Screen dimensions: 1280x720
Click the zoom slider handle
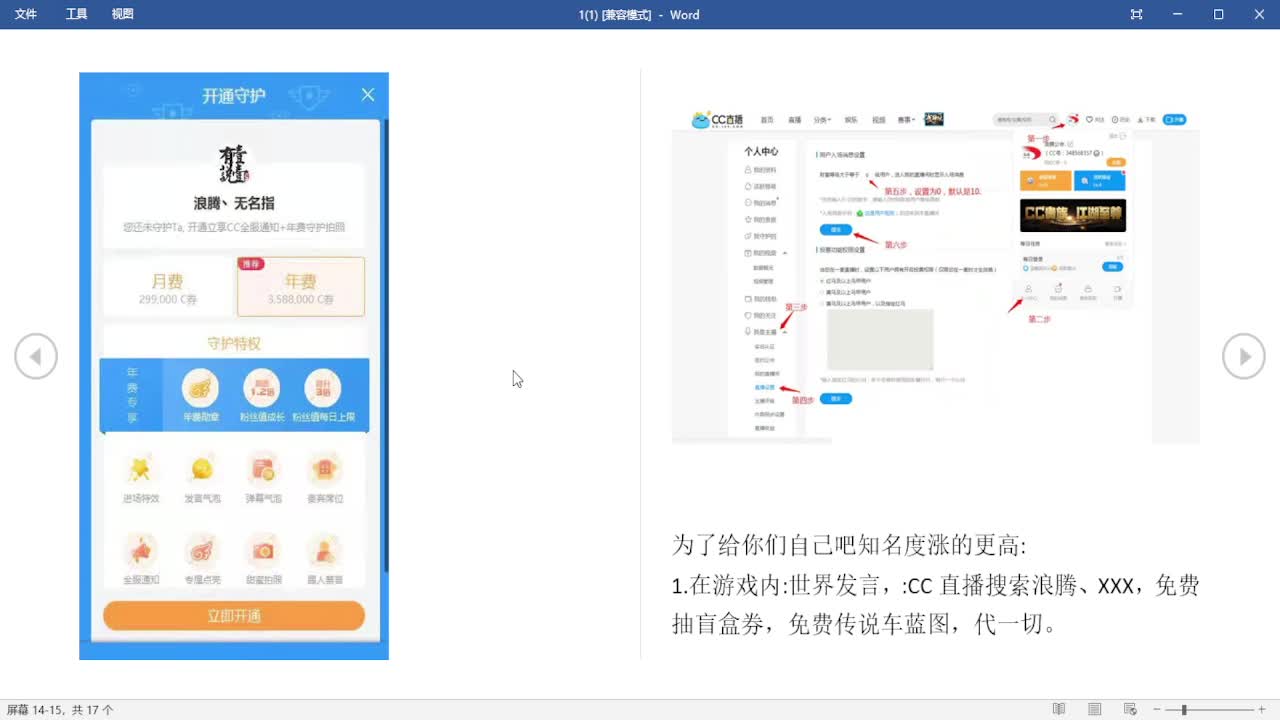coord(1184,709)
